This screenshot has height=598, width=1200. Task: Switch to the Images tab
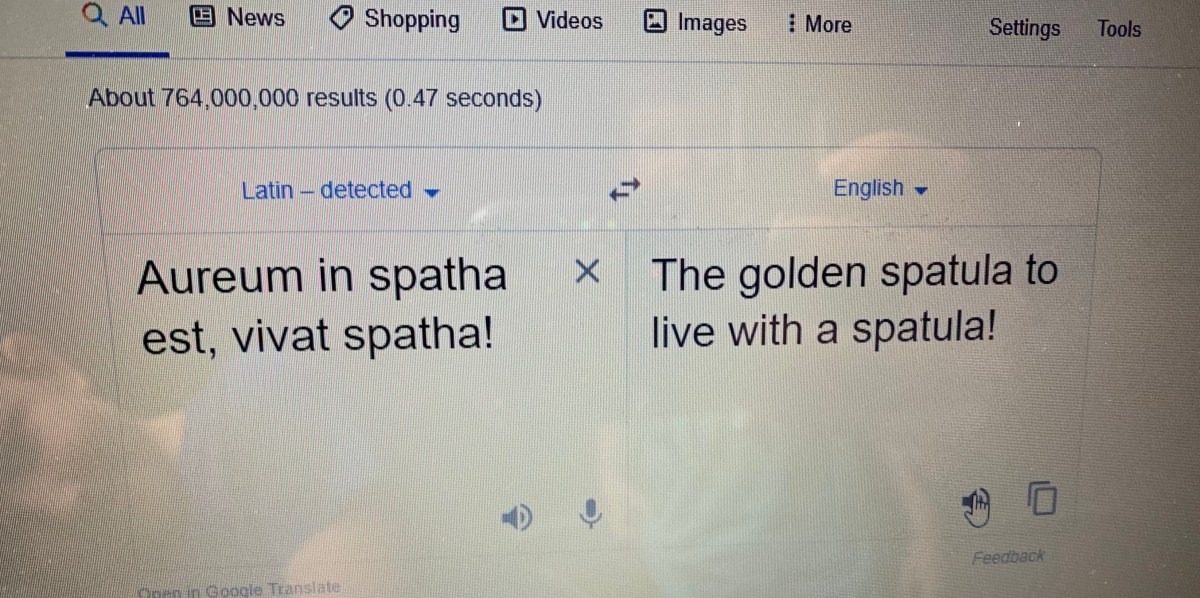tap(696, 23)
